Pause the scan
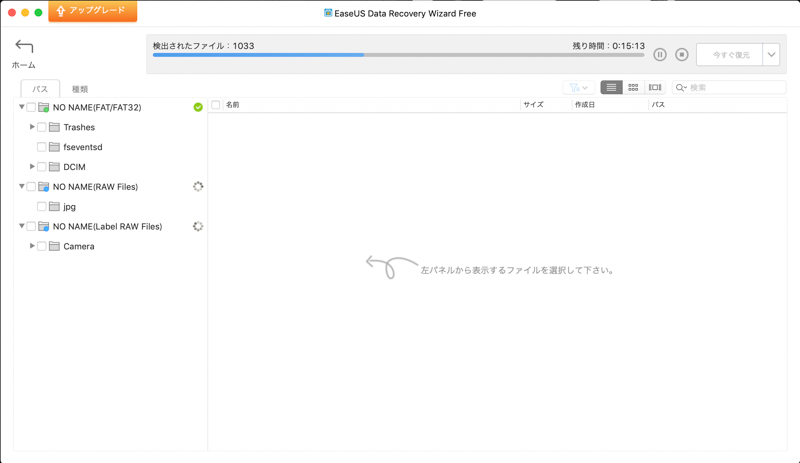 pyautogui.click(x=660, y=55)
